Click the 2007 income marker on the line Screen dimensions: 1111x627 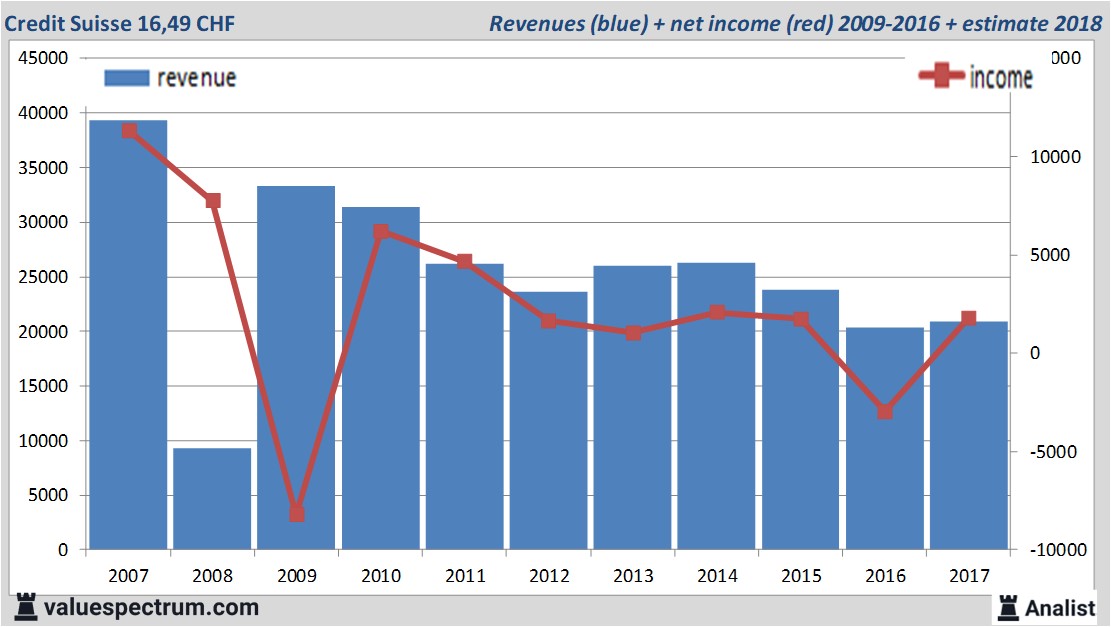point(127,130)
